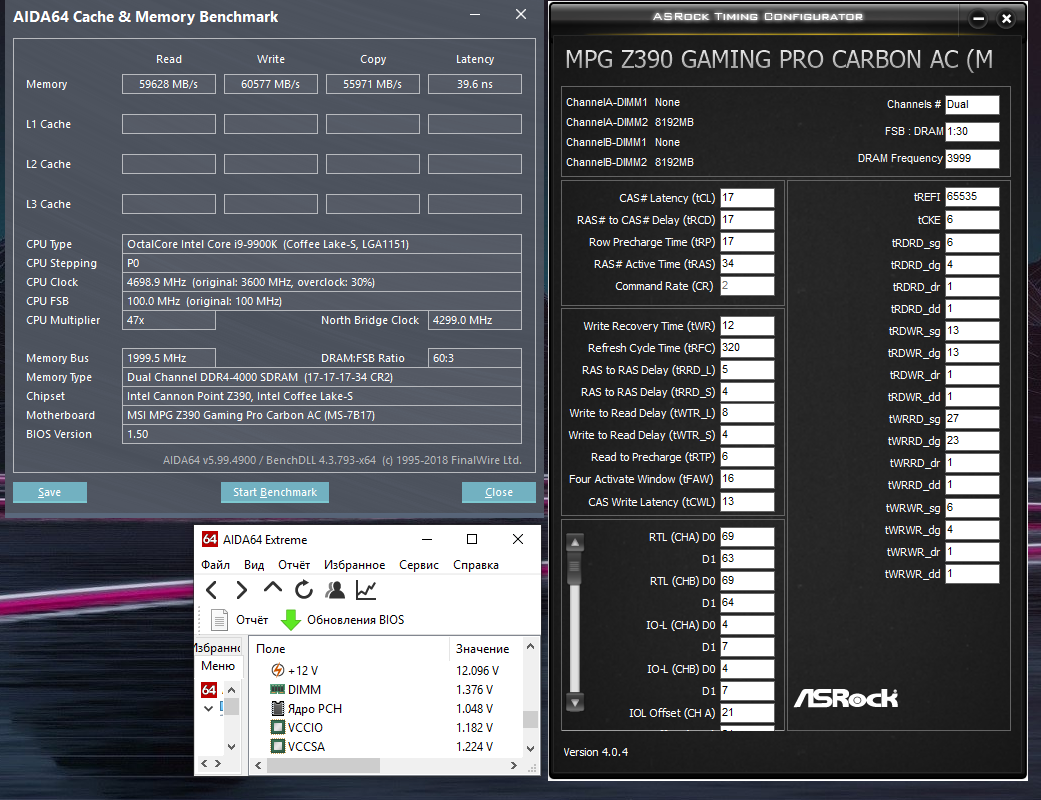Click the Command Rate (CR) field
Screen dimensions: 1041x800
click(x=747, y=285)
